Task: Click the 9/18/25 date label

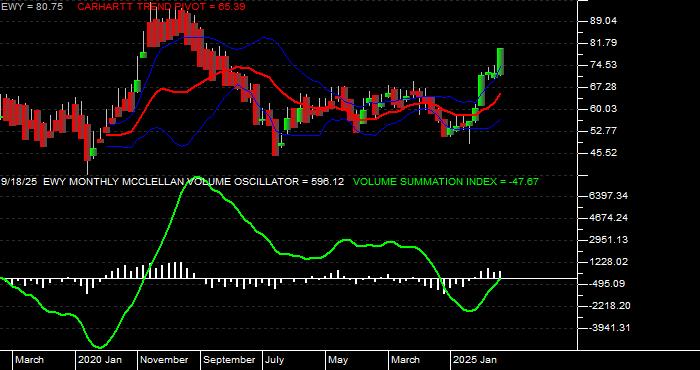Action: 19,182
